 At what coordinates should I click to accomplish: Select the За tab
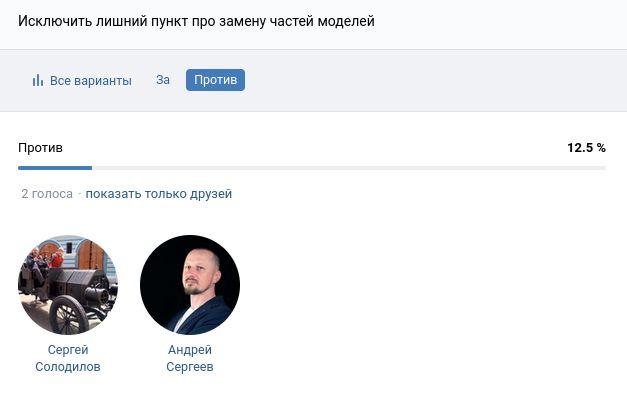163,80
